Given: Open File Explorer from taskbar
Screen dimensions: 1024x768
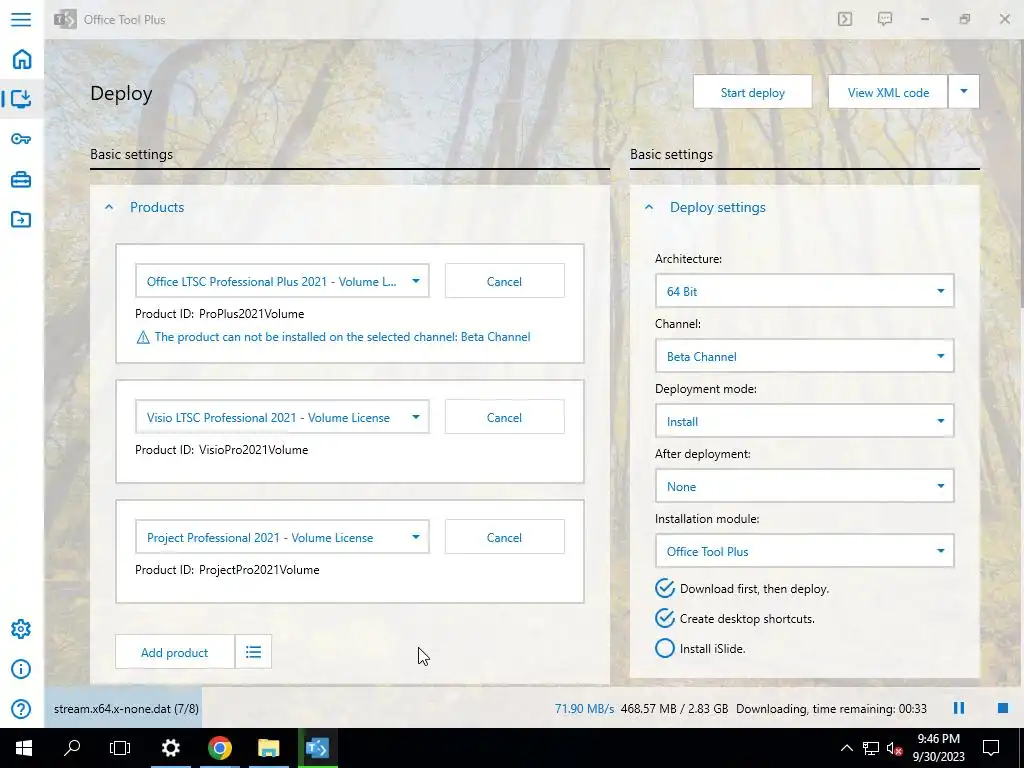Looking at the screenshot, I should pos(268,748).
